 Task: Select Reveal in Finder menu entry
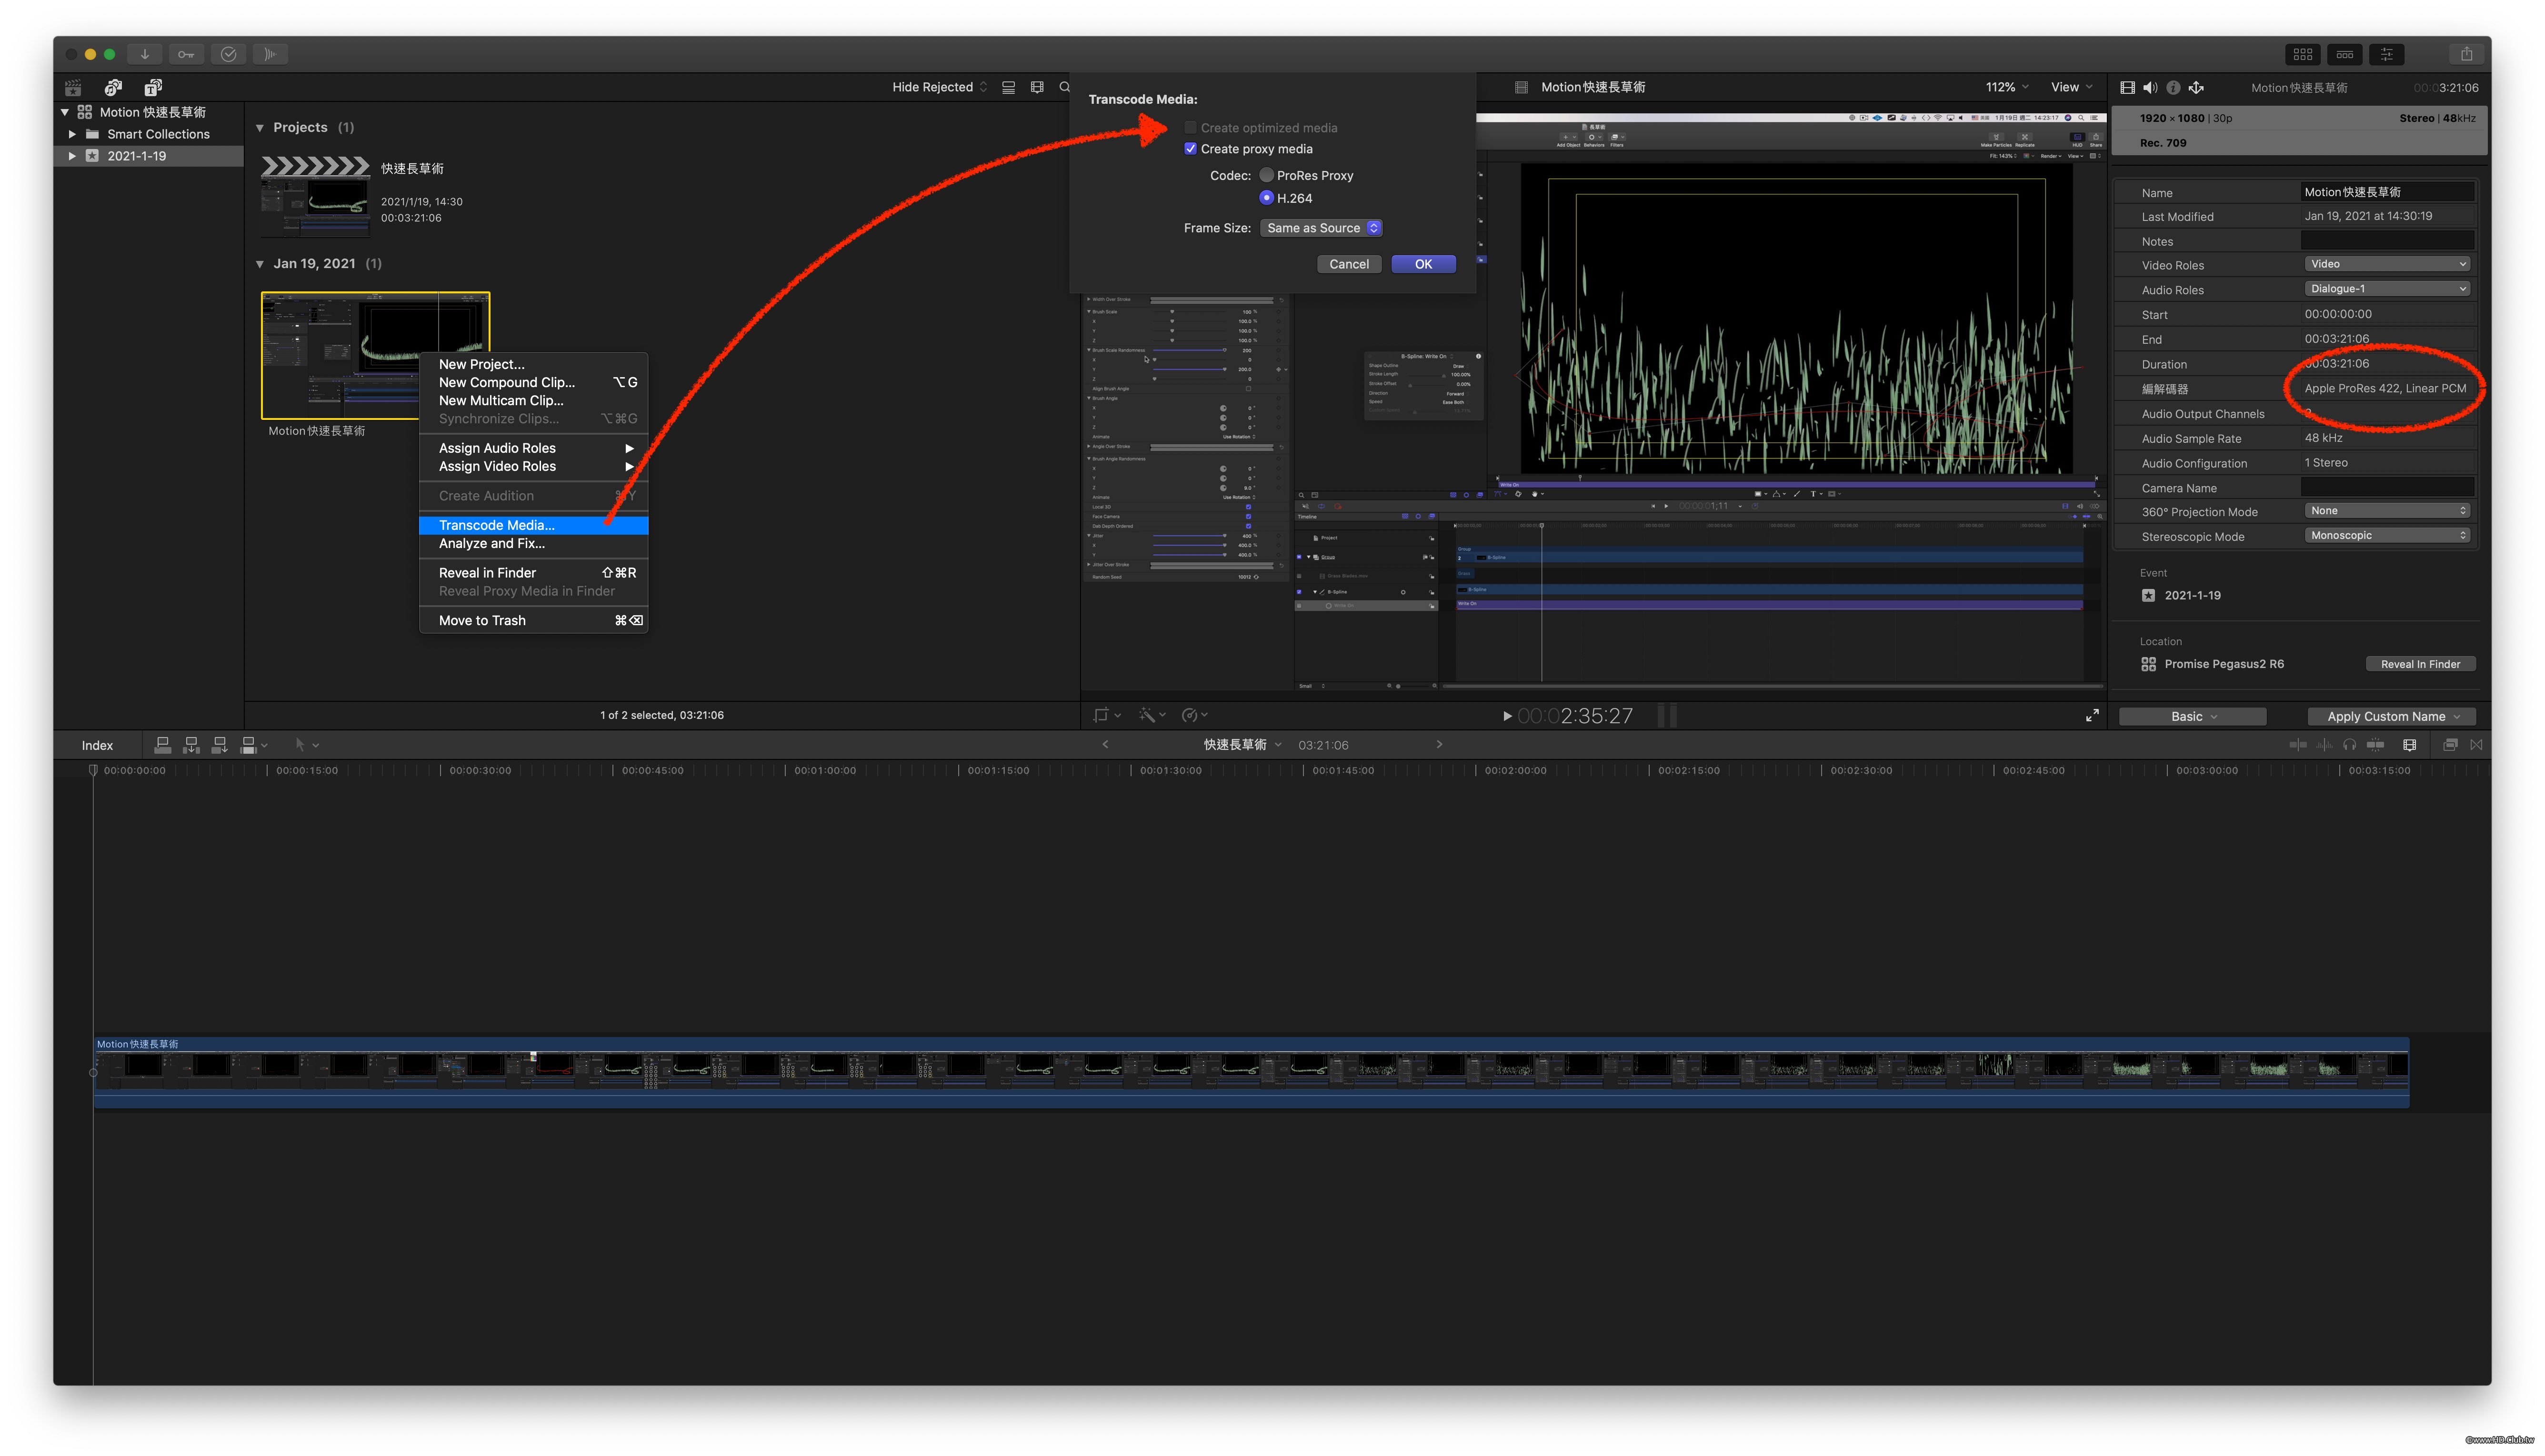point(487,573)
